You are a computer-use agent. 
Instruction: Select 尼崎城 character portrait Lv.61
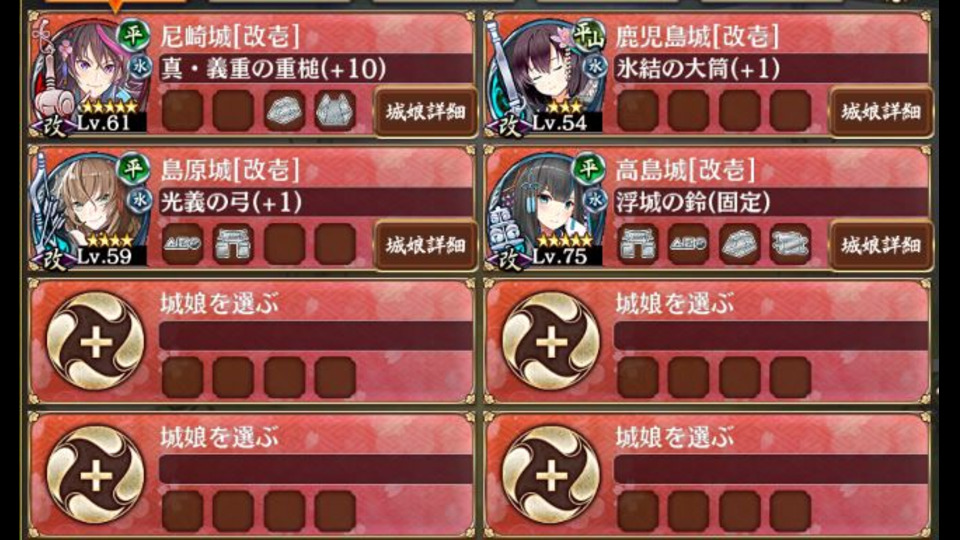[90, 77]
